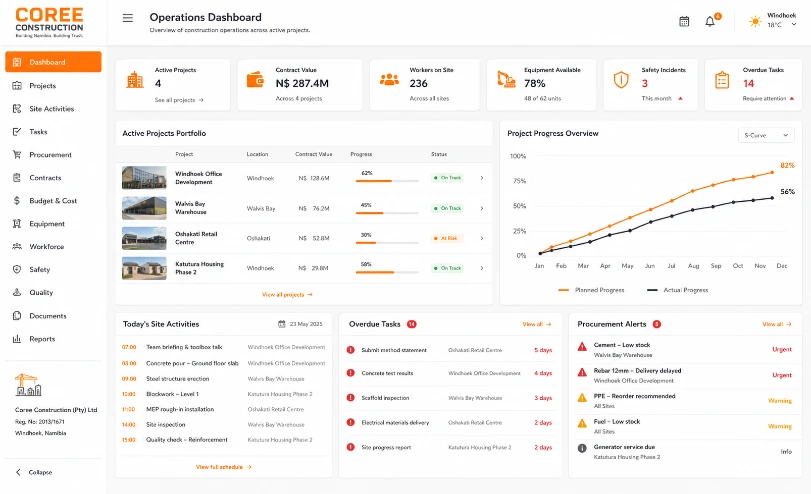This screenshot has width=811, height=494.
Task: Open the calendar icon in header
Action: tap(684, 21)
